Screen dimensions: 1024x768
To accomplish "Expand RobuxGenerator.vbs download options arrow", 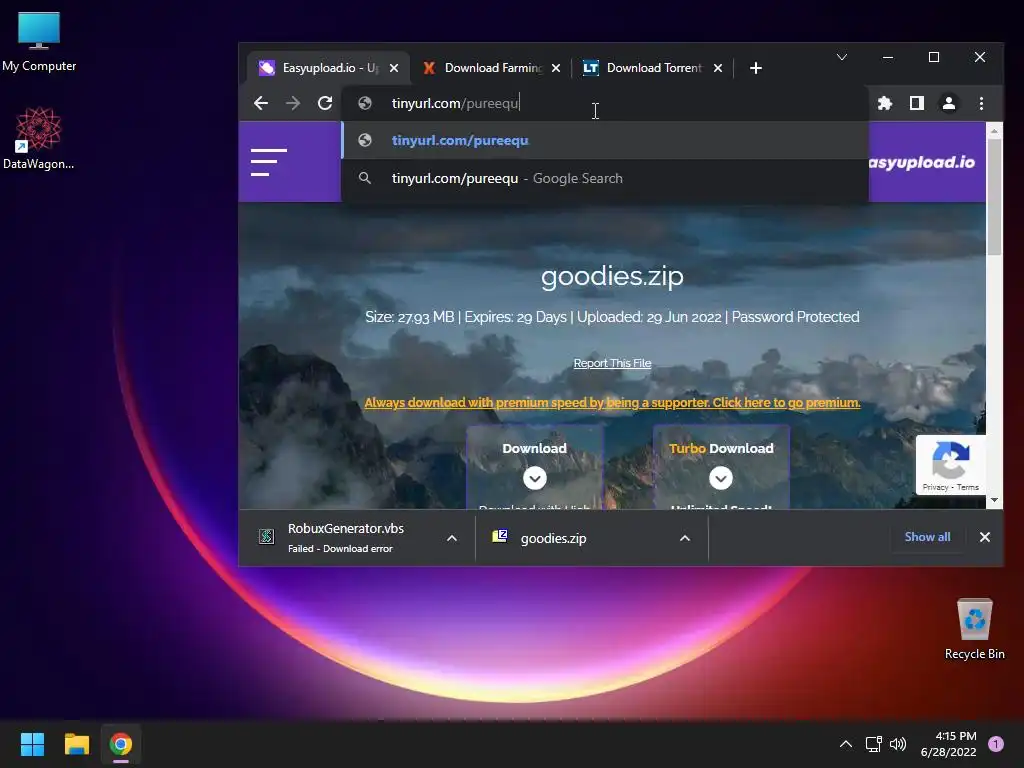I will 452,538.
